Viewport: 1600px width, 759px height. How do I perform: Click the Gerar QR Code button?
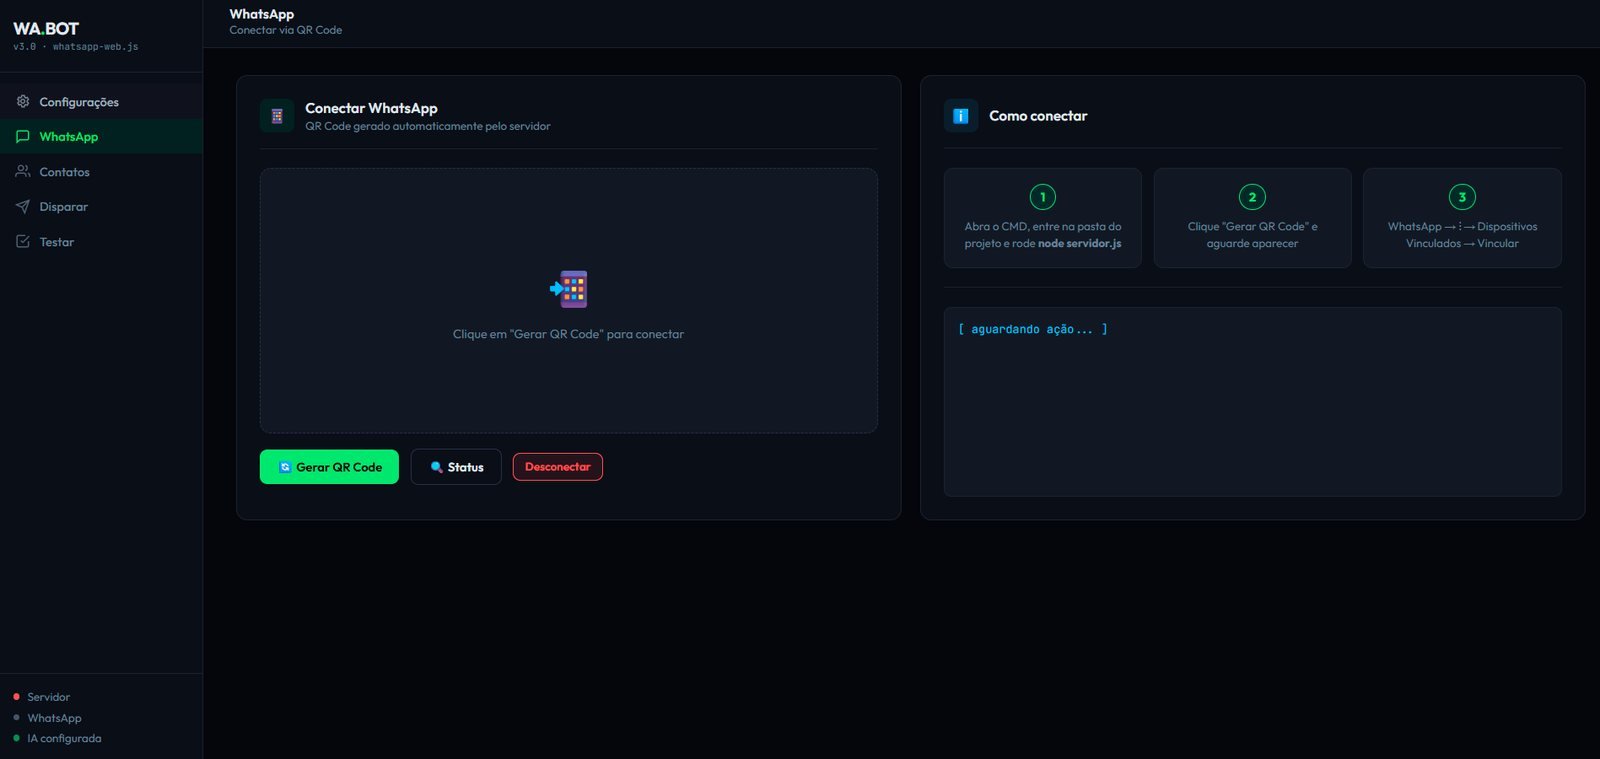click(x=329, y=467)
